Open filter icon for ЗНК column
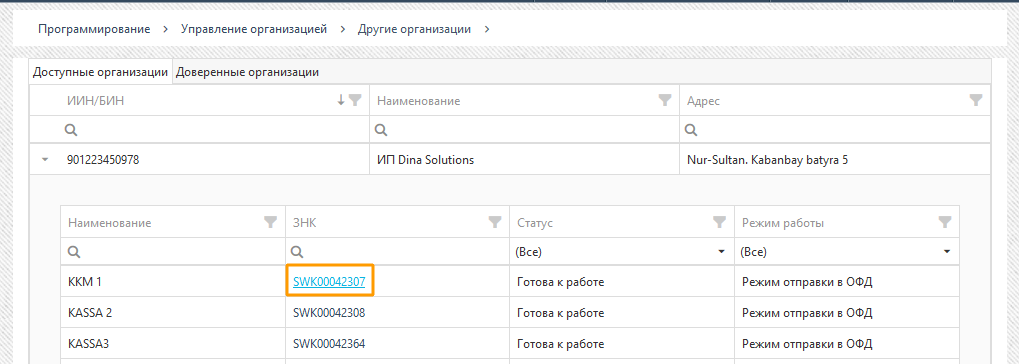This screenshot has width=1019, height=364. (495, 222)
